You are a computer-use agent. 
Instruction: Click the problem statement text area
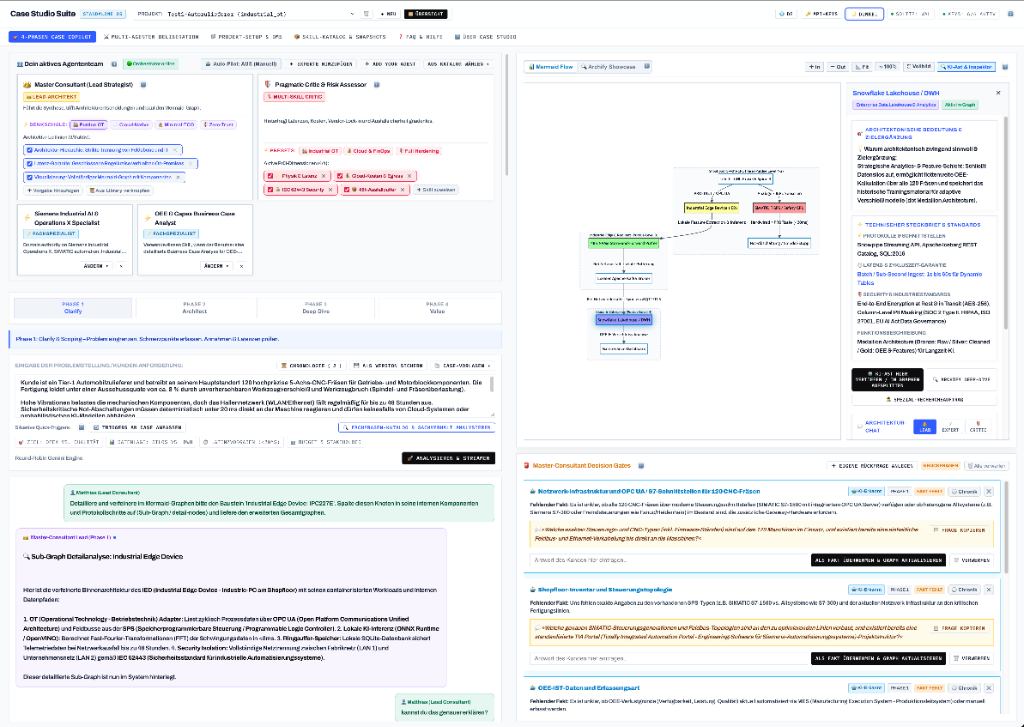coord(254,395)
